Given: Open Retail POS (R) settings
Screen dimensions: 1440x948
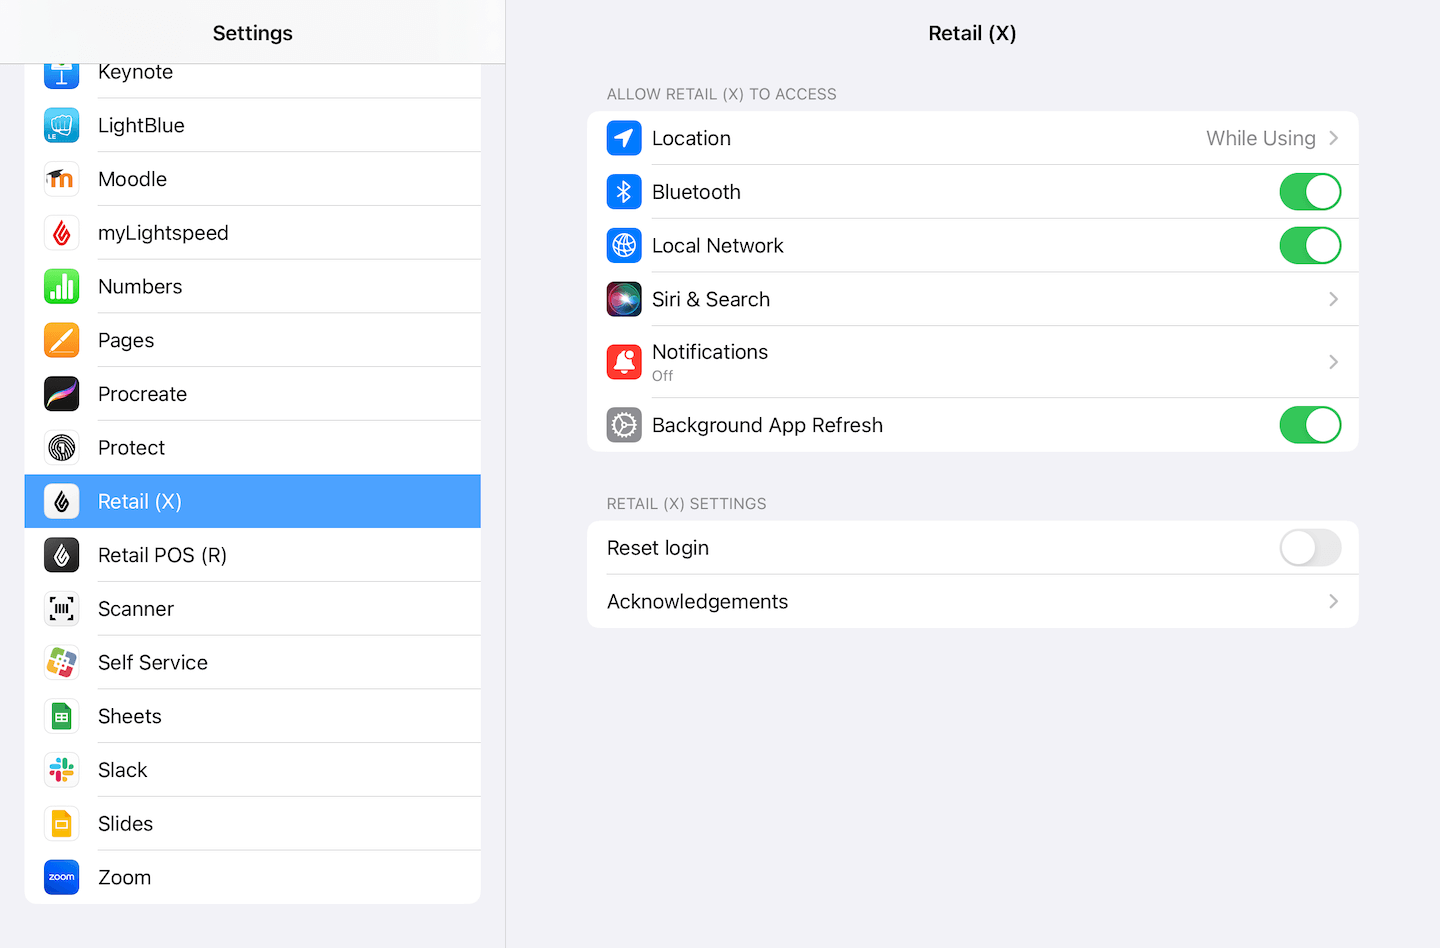Looking at the screenshot, I should coord(253,555).
